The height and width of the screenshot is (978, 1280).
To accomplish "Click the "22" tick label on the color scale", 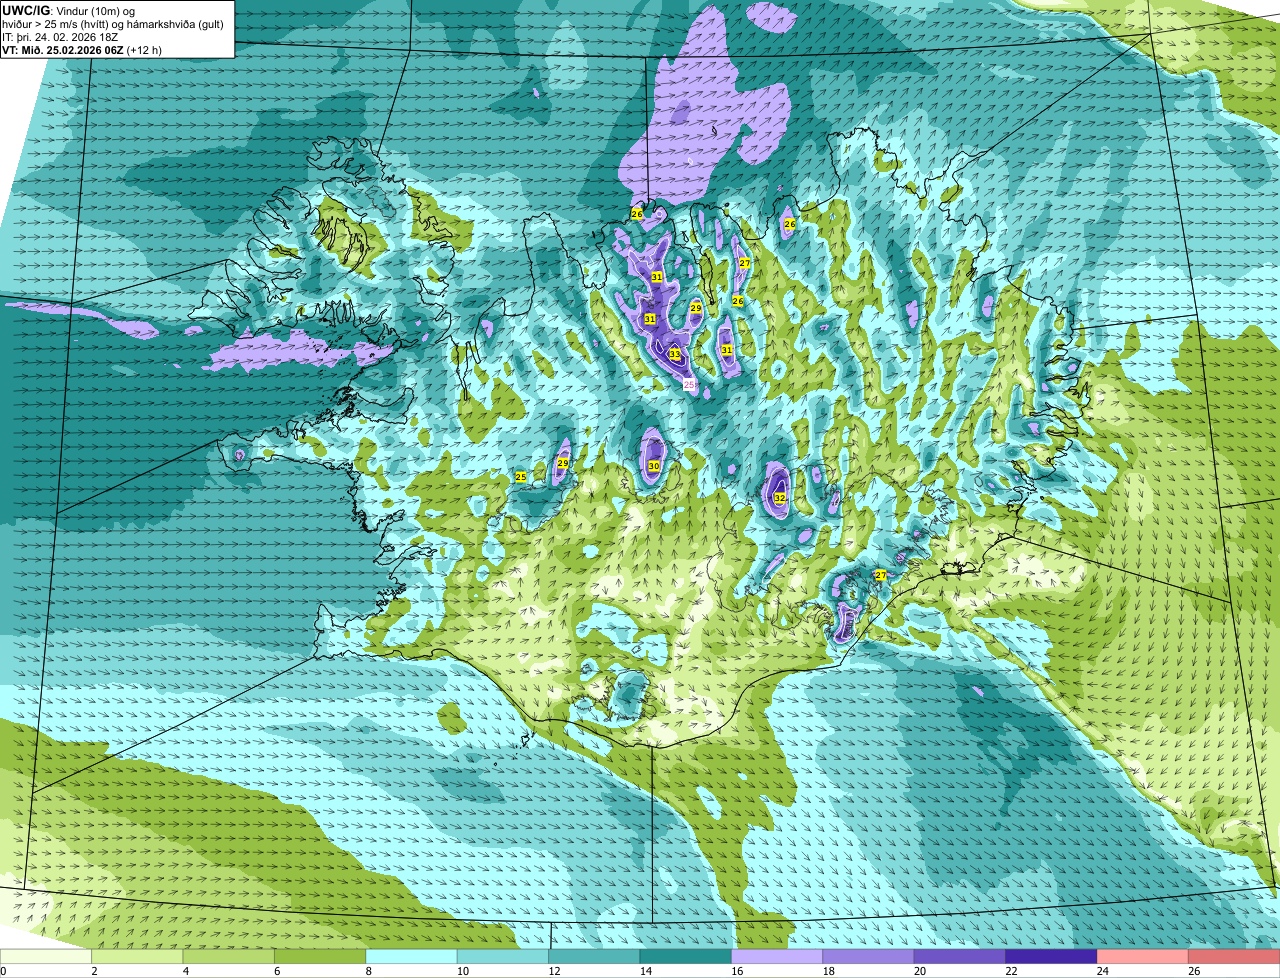I will click(x=1012, y=971).
